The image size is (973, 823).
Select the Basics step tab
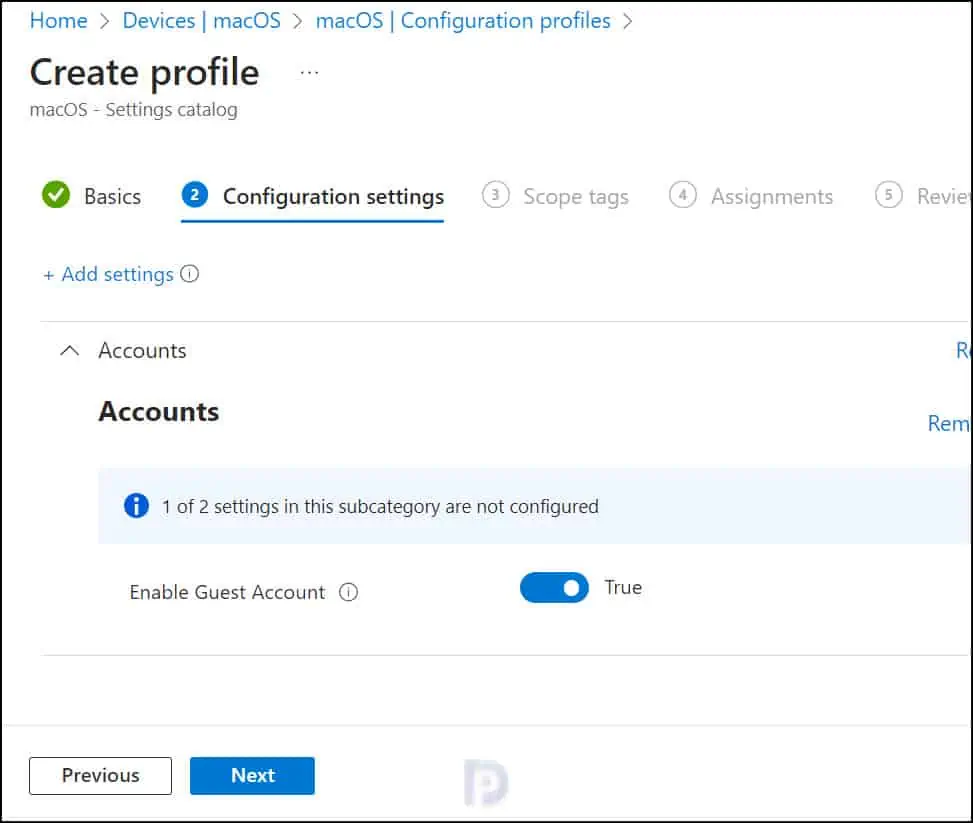pos(91,196)
